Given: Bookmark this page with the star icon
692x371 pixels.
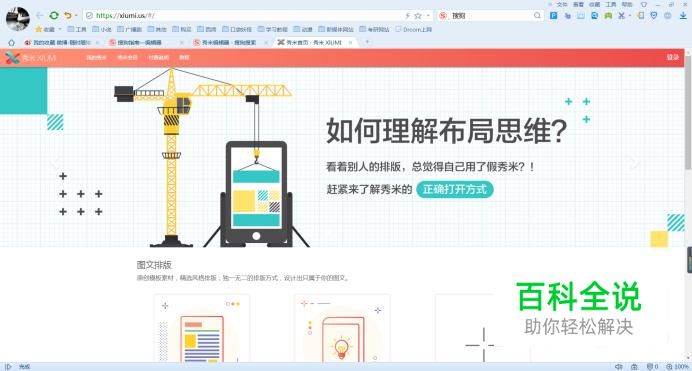Looking at the screenshot, I should click(x=417, y=15).
